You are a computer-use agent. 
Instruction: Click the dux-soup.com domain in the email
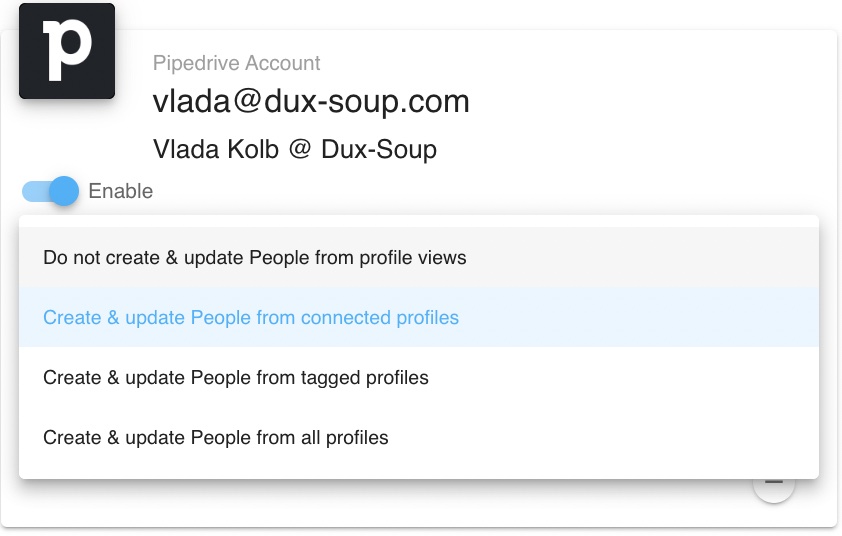tap(367, 102)
